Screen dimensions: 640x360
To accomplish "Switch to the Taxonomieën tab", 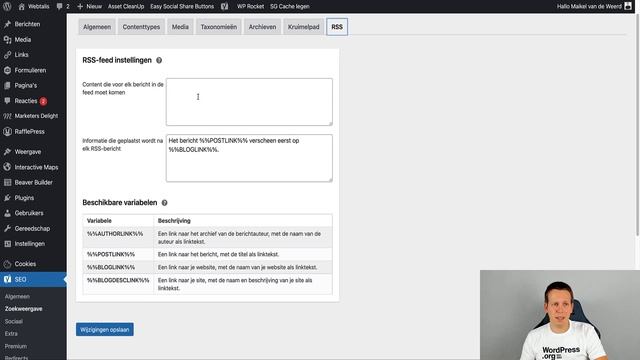I will point(218,27).
